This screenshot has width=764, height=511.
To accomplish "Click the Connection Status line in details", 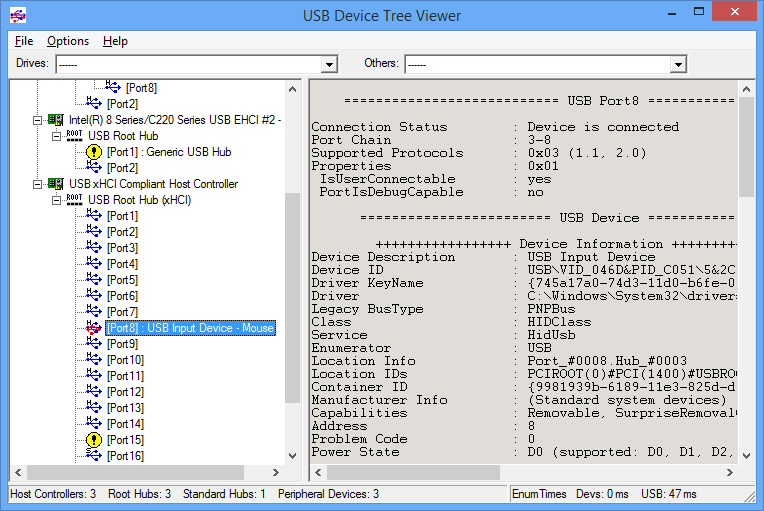I will point(495,127).
